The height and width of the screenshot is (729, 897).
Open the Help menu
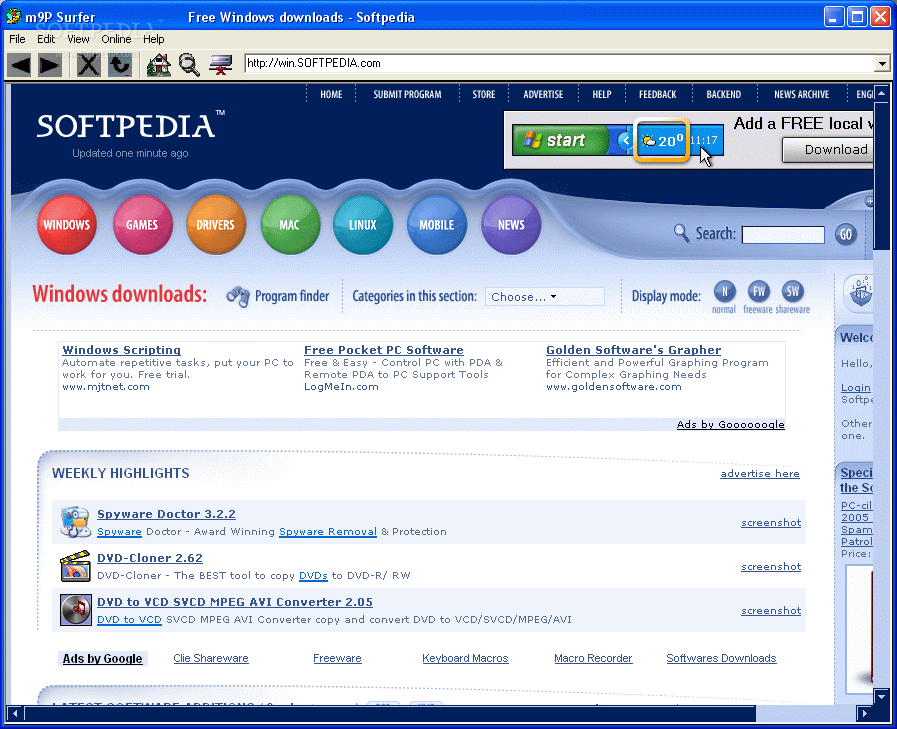click(153, 39)
